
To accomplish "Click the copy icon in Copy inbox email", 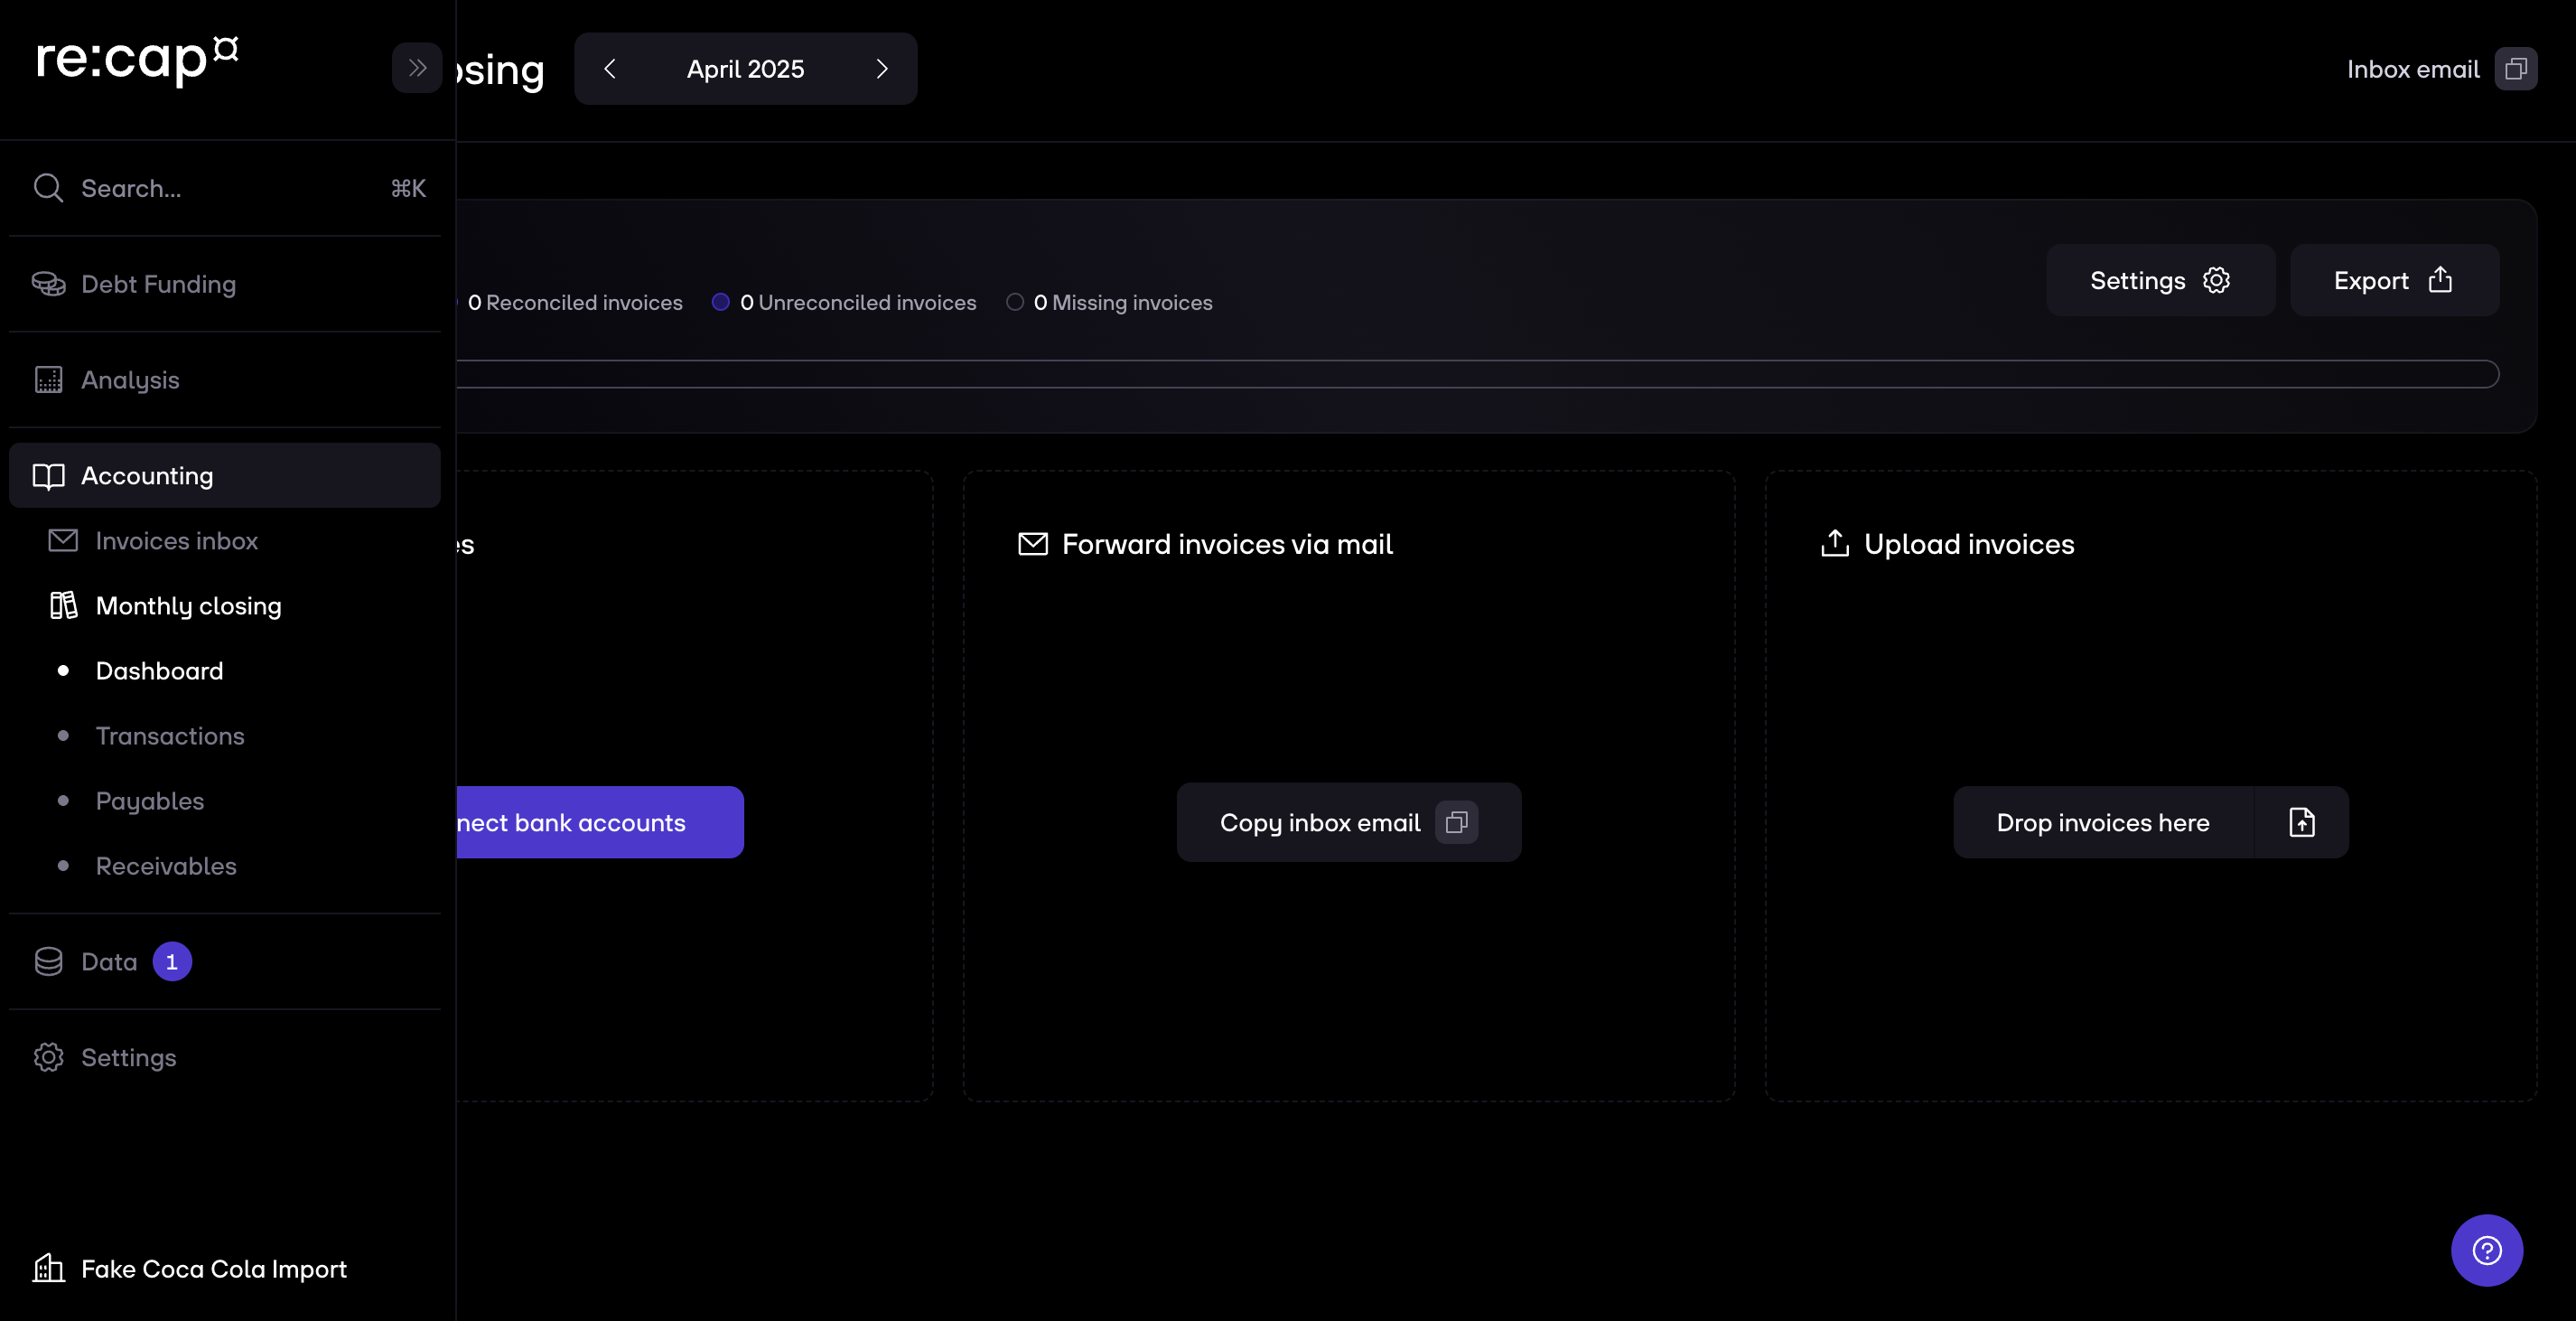I will pos(1456,822).
